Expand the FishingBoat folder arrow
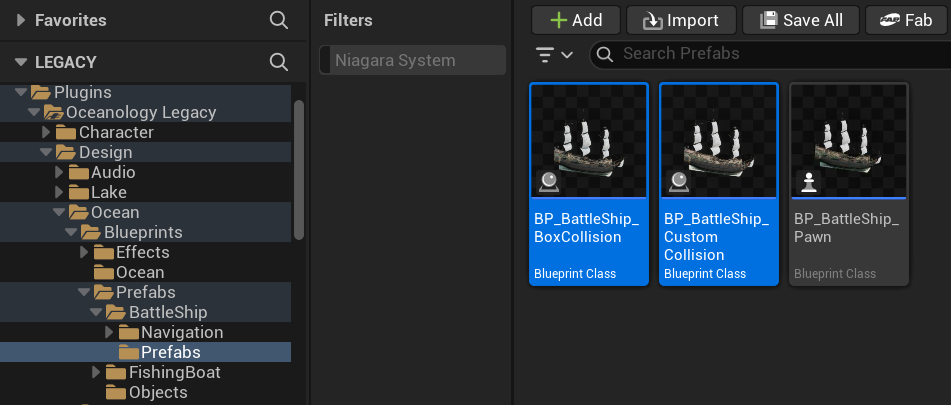 click(96, 372)
